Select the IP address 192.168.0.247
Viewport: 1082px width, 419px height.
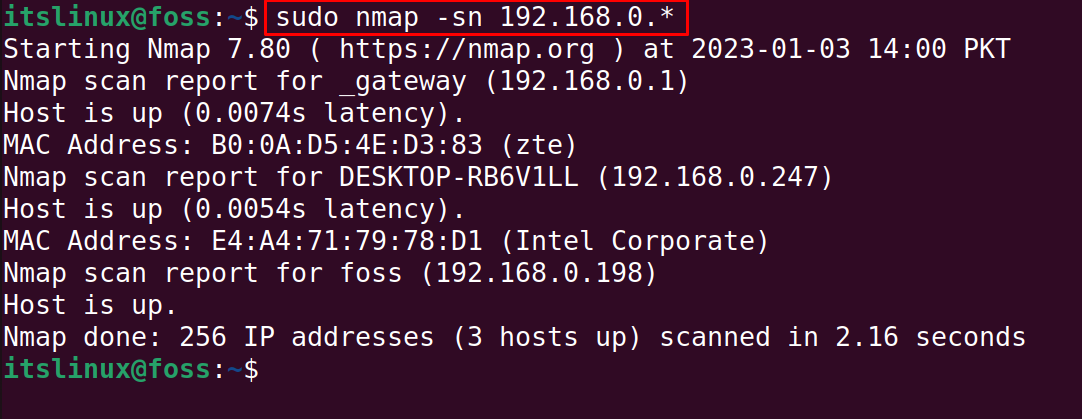714,178
